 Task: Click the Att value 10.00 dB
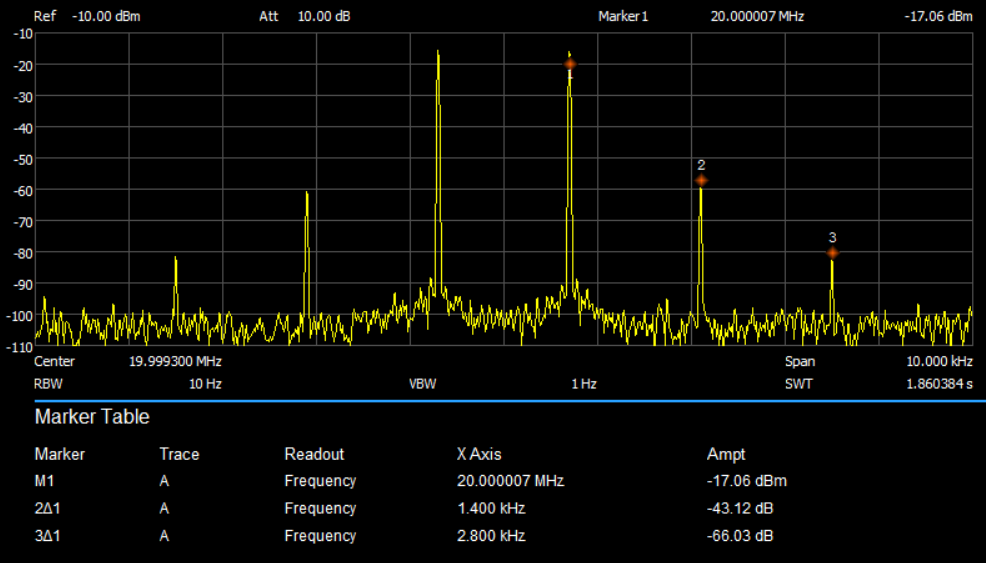point(324,17)
